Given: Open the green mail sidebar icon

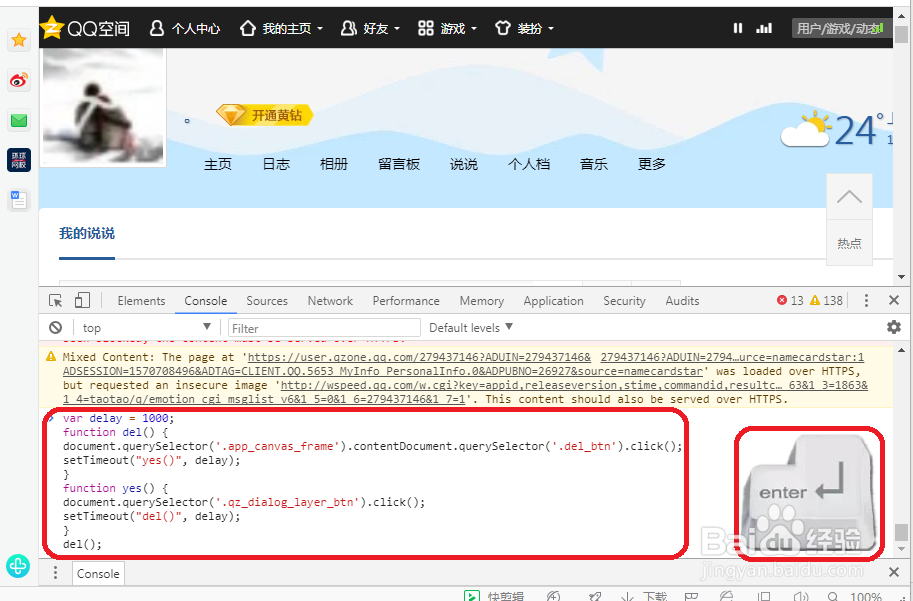Looking at the screenshot, I should (19, 121).
